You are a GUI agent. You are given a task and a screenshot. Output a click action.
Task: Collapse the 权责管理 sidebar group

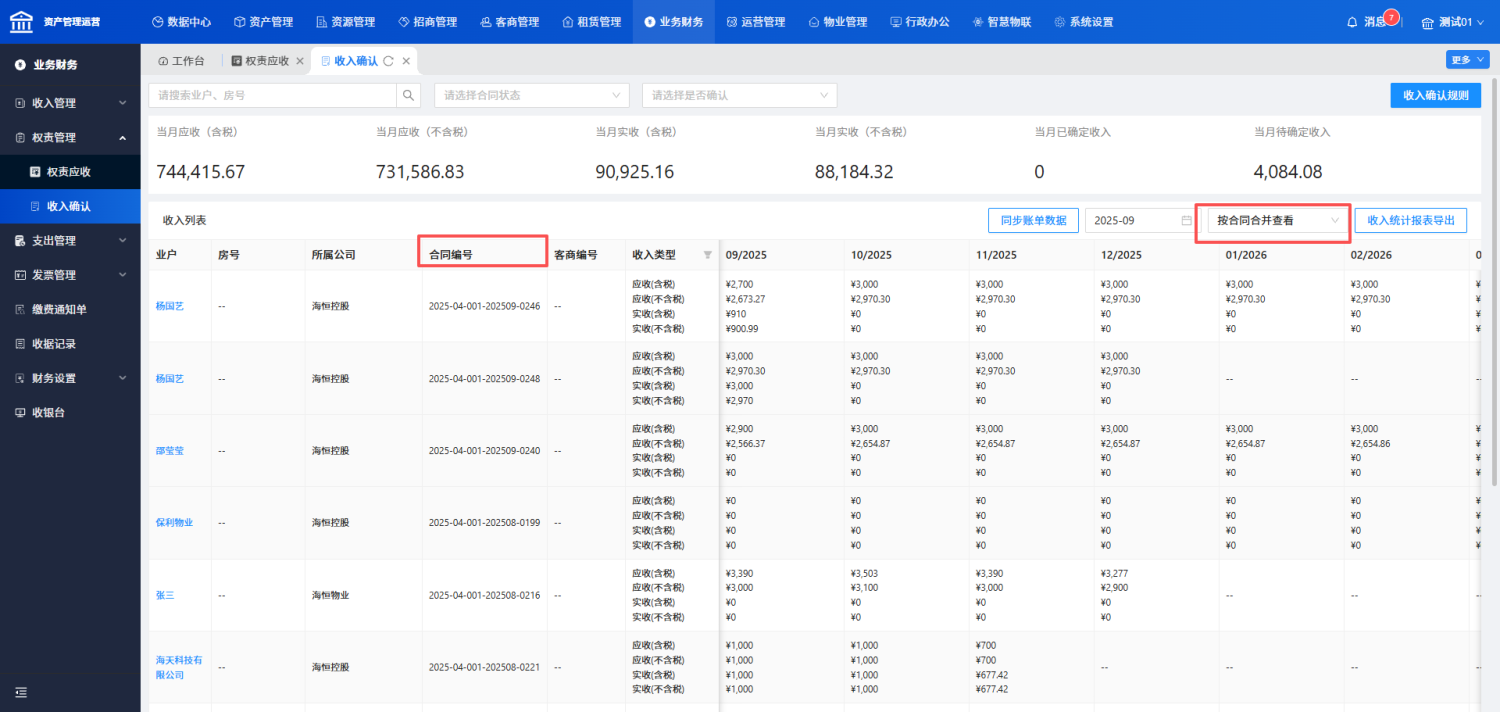point(70,137)
